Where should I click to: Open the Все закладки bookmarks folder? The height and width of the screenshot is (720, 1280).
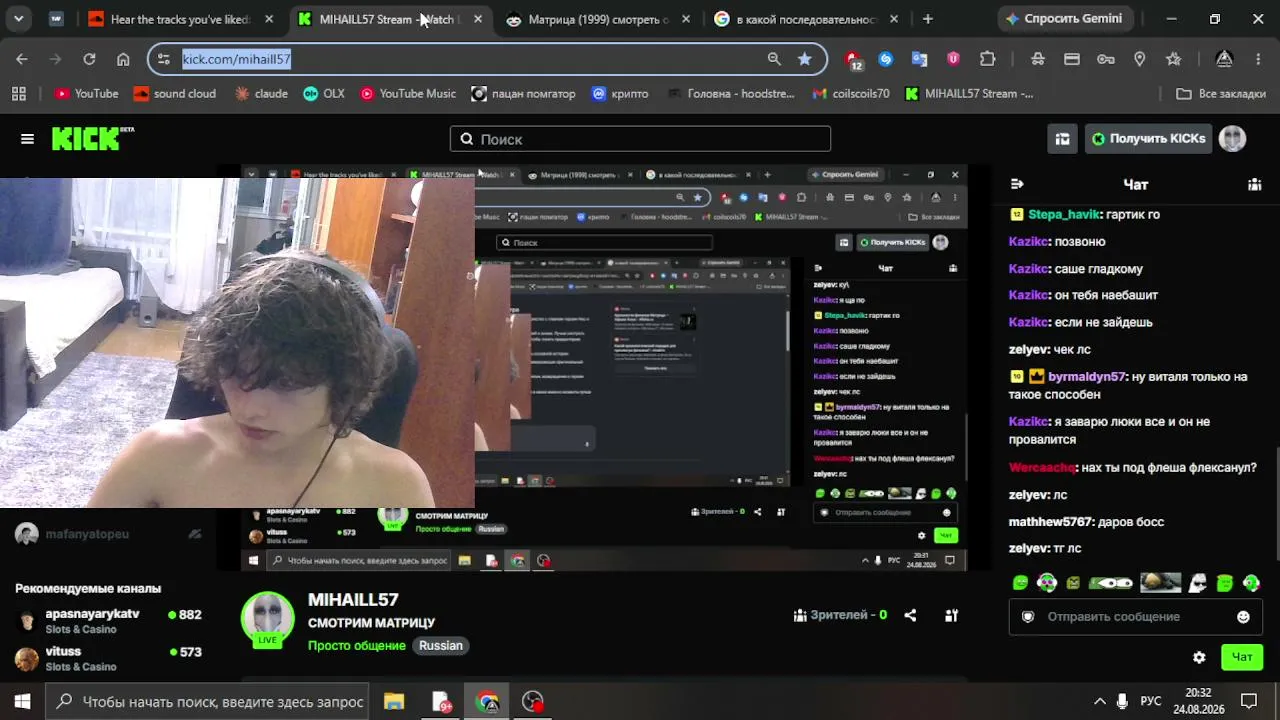(1221, 94)
